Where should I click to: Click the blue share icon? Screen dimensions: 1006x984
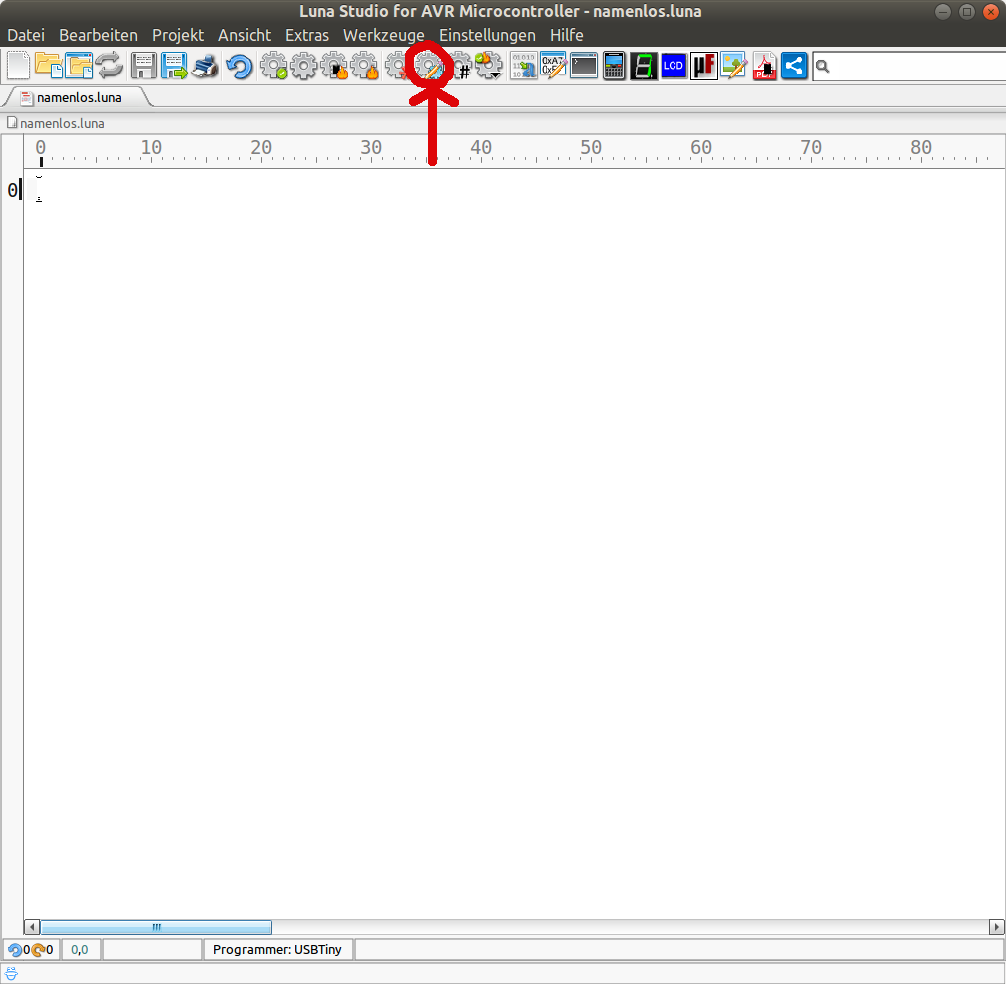point(794,66)
